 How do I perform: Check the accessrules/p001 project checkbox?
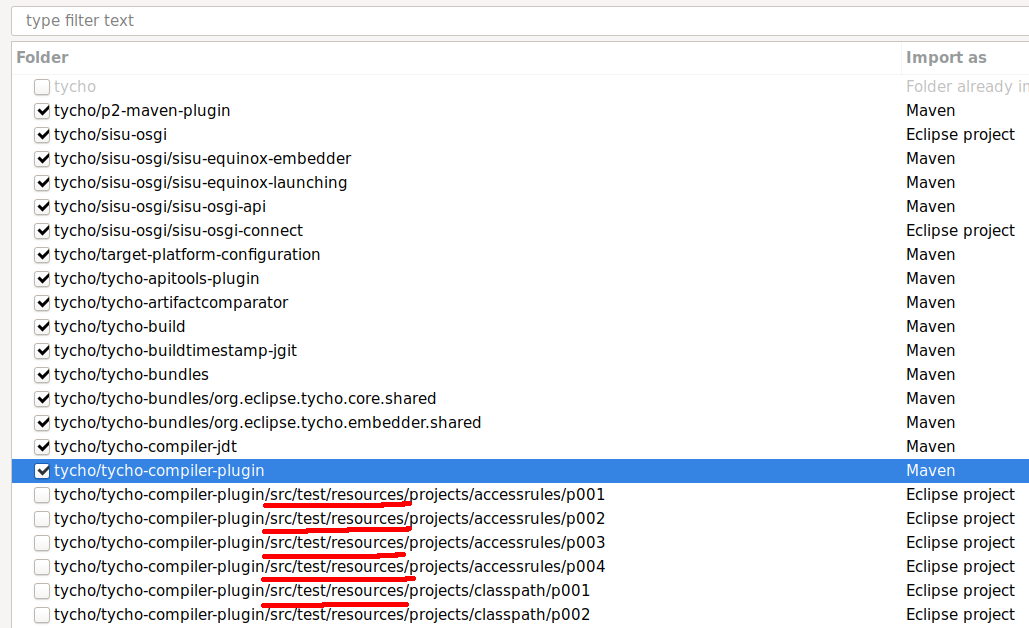point(42,495)
